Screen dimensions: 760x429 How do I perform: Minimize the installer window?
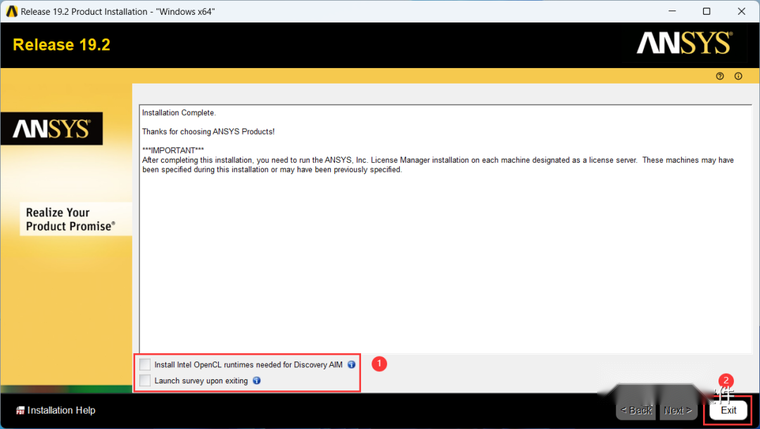pos(672,11)
